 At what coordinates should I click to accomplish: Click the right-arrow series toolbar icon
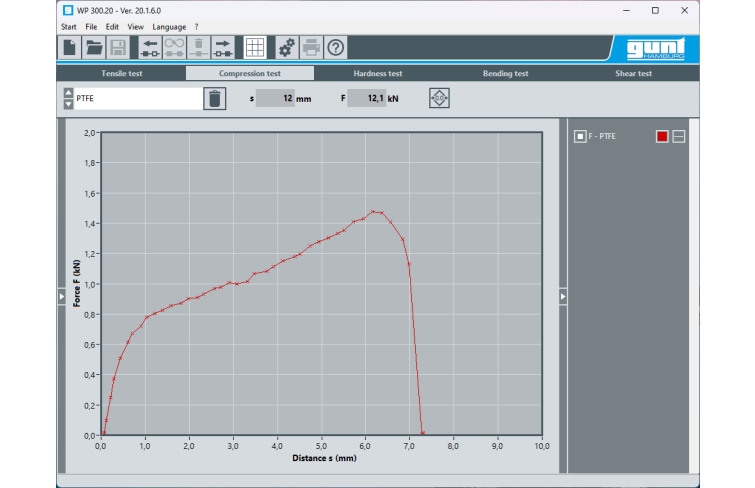coord(222,47)
